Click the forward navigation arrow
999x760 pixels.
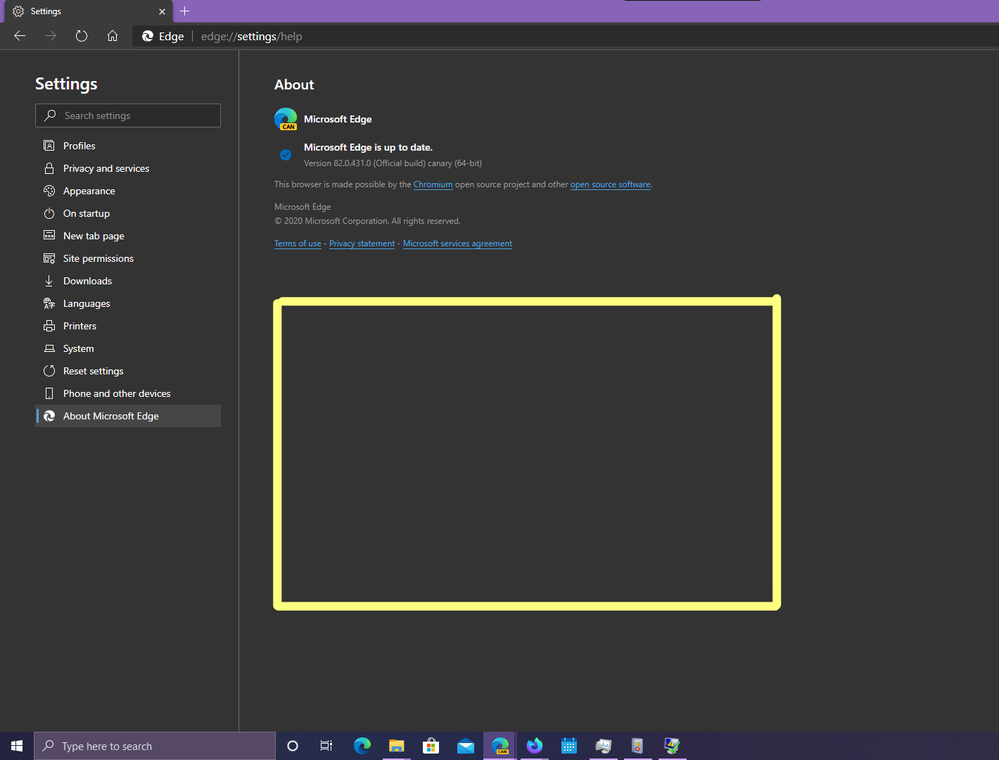click(x=50, y=36)
